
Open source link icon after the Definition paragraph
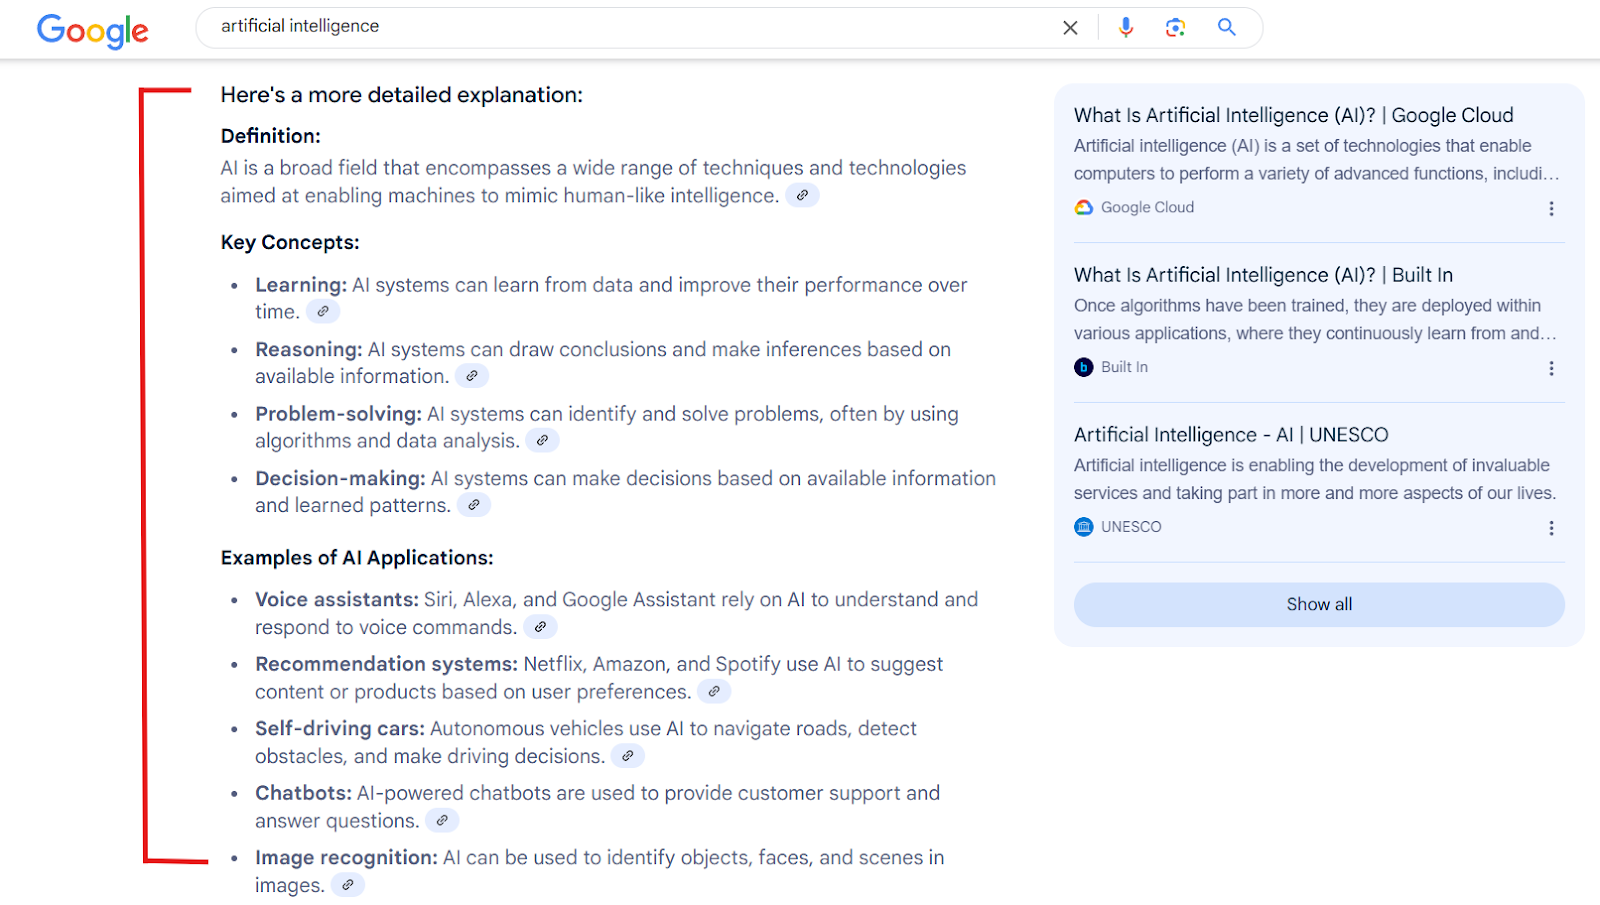802,196
